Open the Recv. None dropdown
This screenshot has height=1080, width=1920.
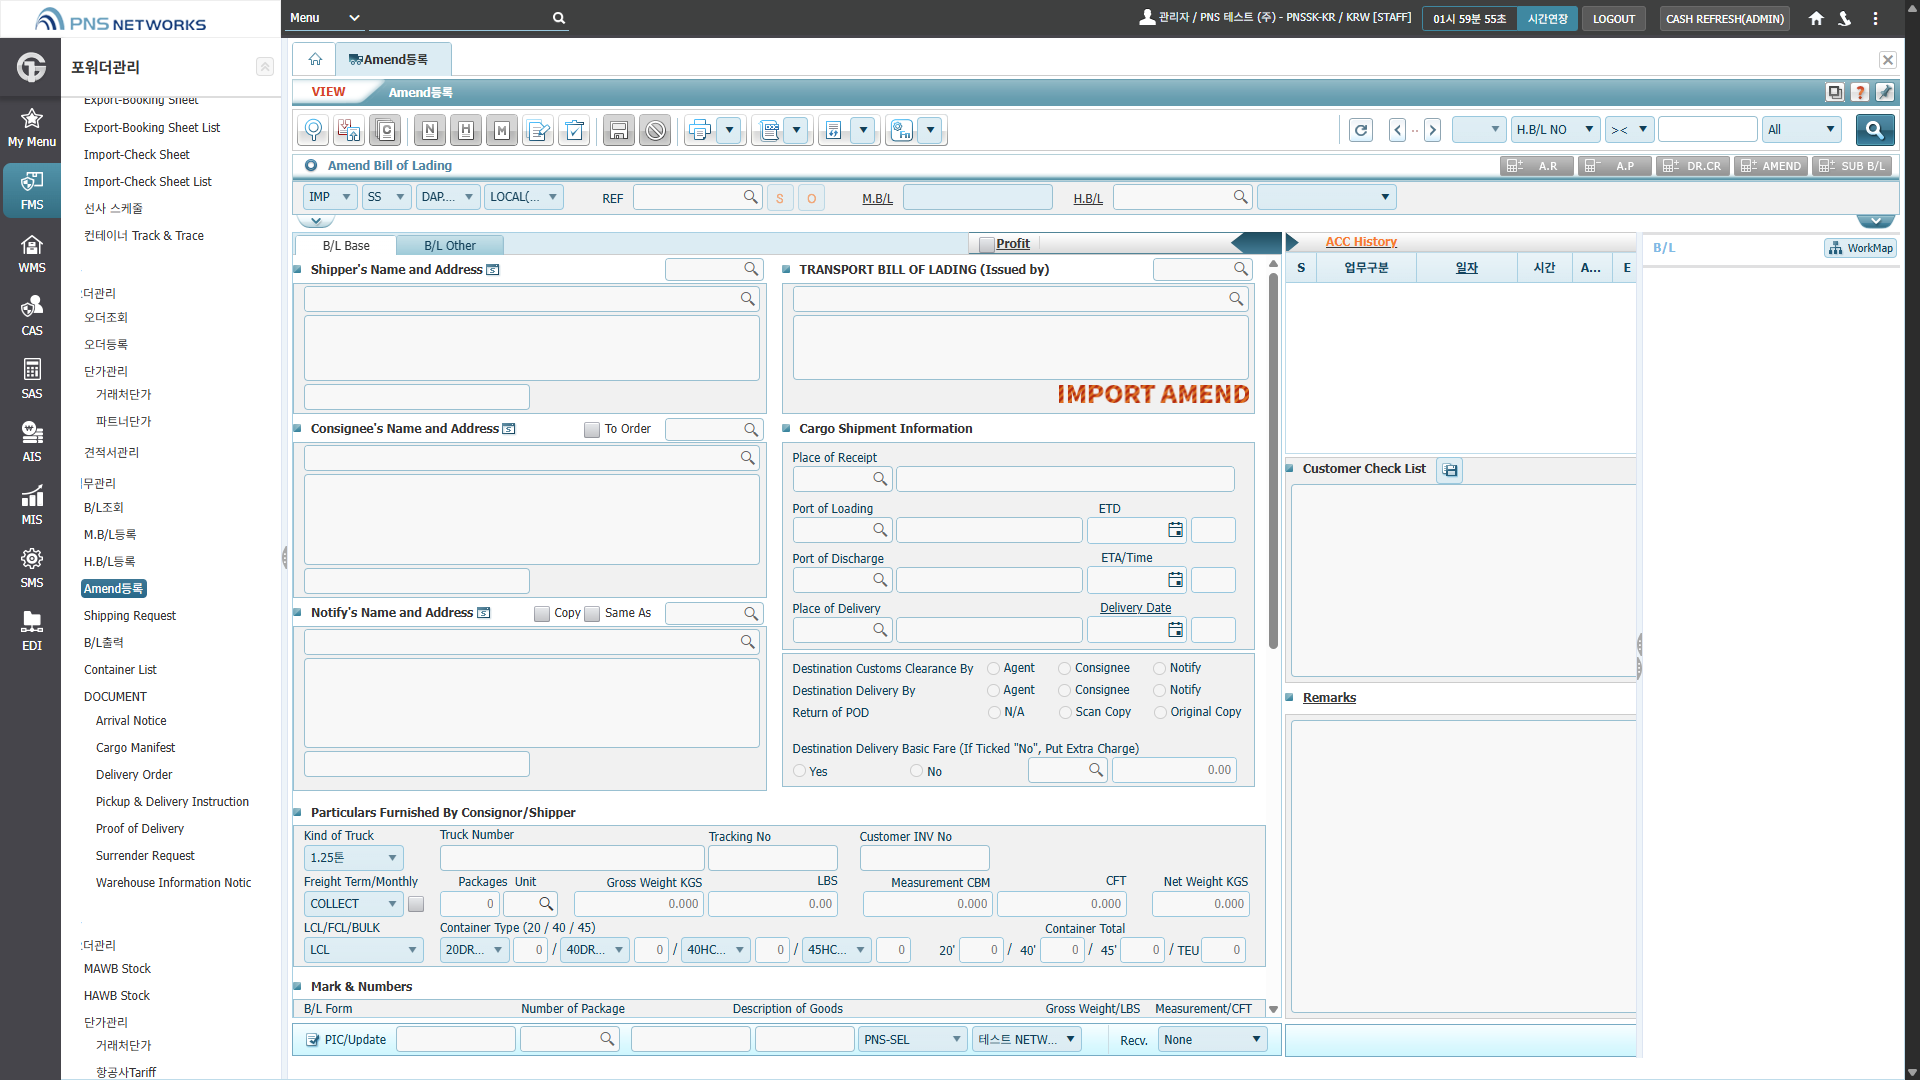pyautogui.click(x=1213, y=1040)
